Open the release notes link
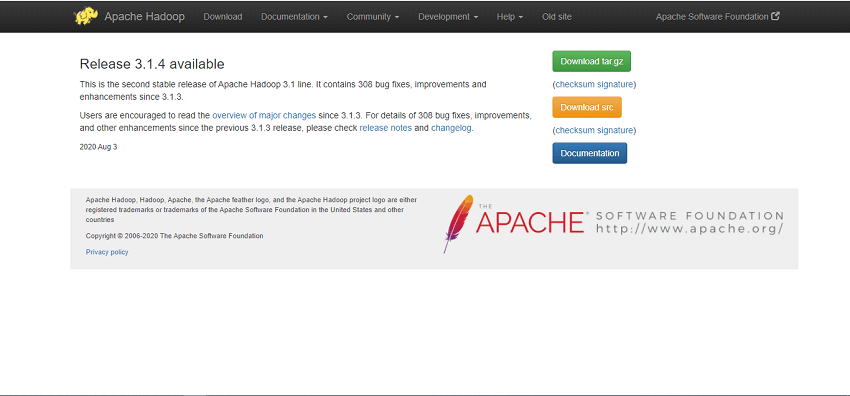This screenshot has width=850, height=396. click(x=385, y=128)
